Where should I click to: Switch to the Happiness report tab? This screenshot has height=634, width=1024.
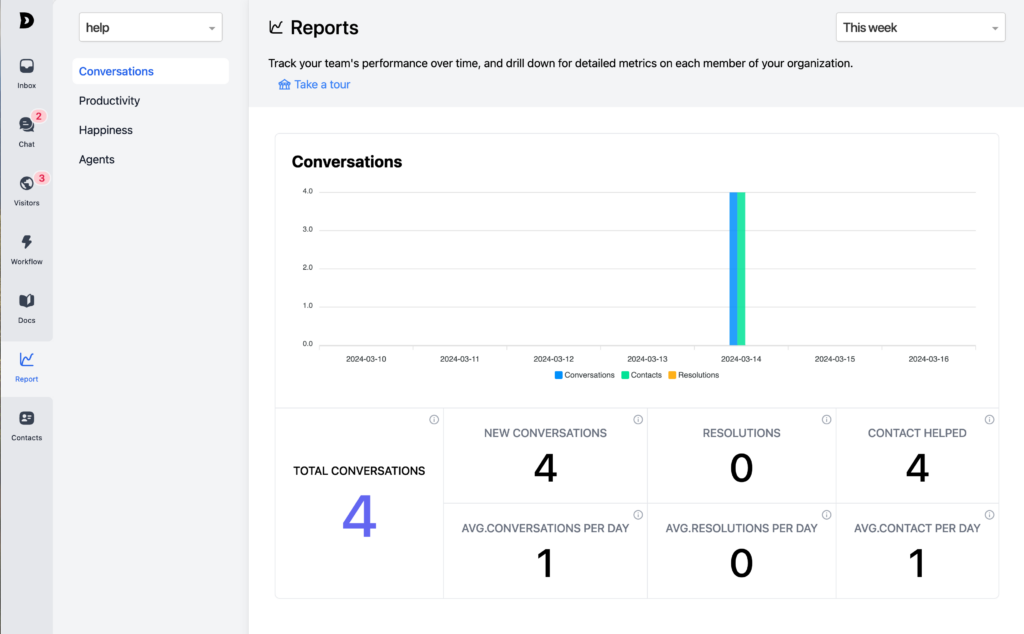pos(105,129)
